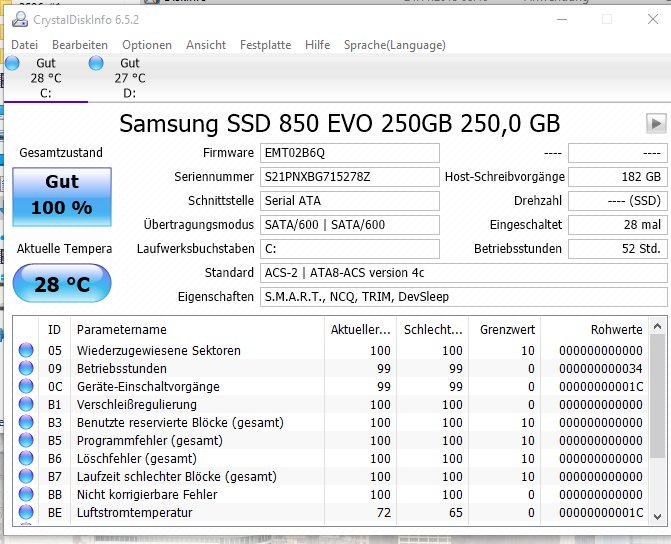Click the scroll down arrow of attribute list
The height and width of the screenshot is (544, 671).
tap(658, 516)
